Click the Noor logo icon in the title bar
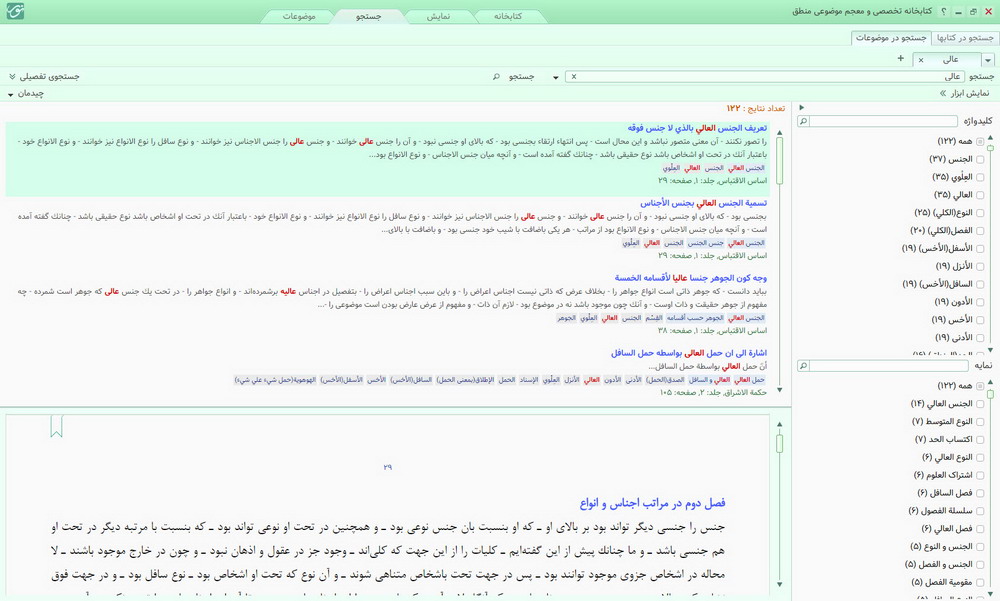This screenshot has width=1000, height=601. tap(15, 11)
